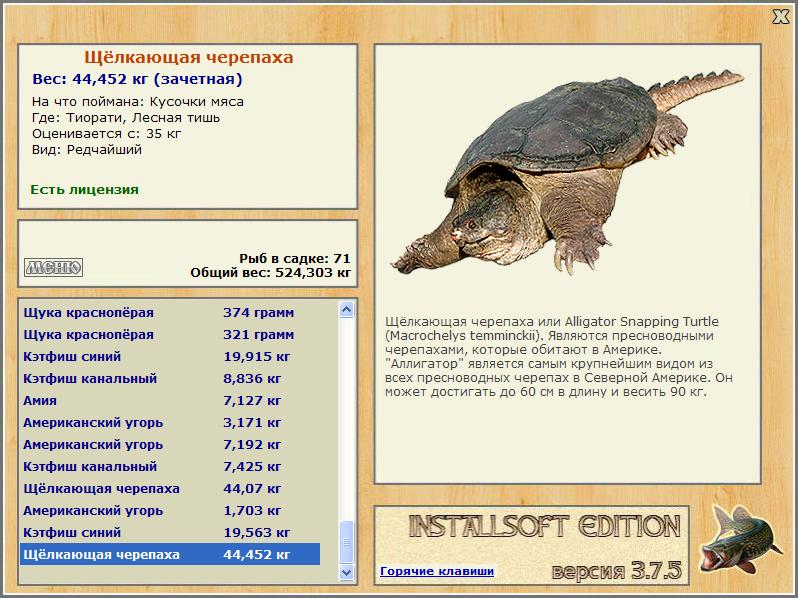Screen dimensions: 798x598
Task: Click the scroll down arrow of catch list
Action: coord(347,572)
